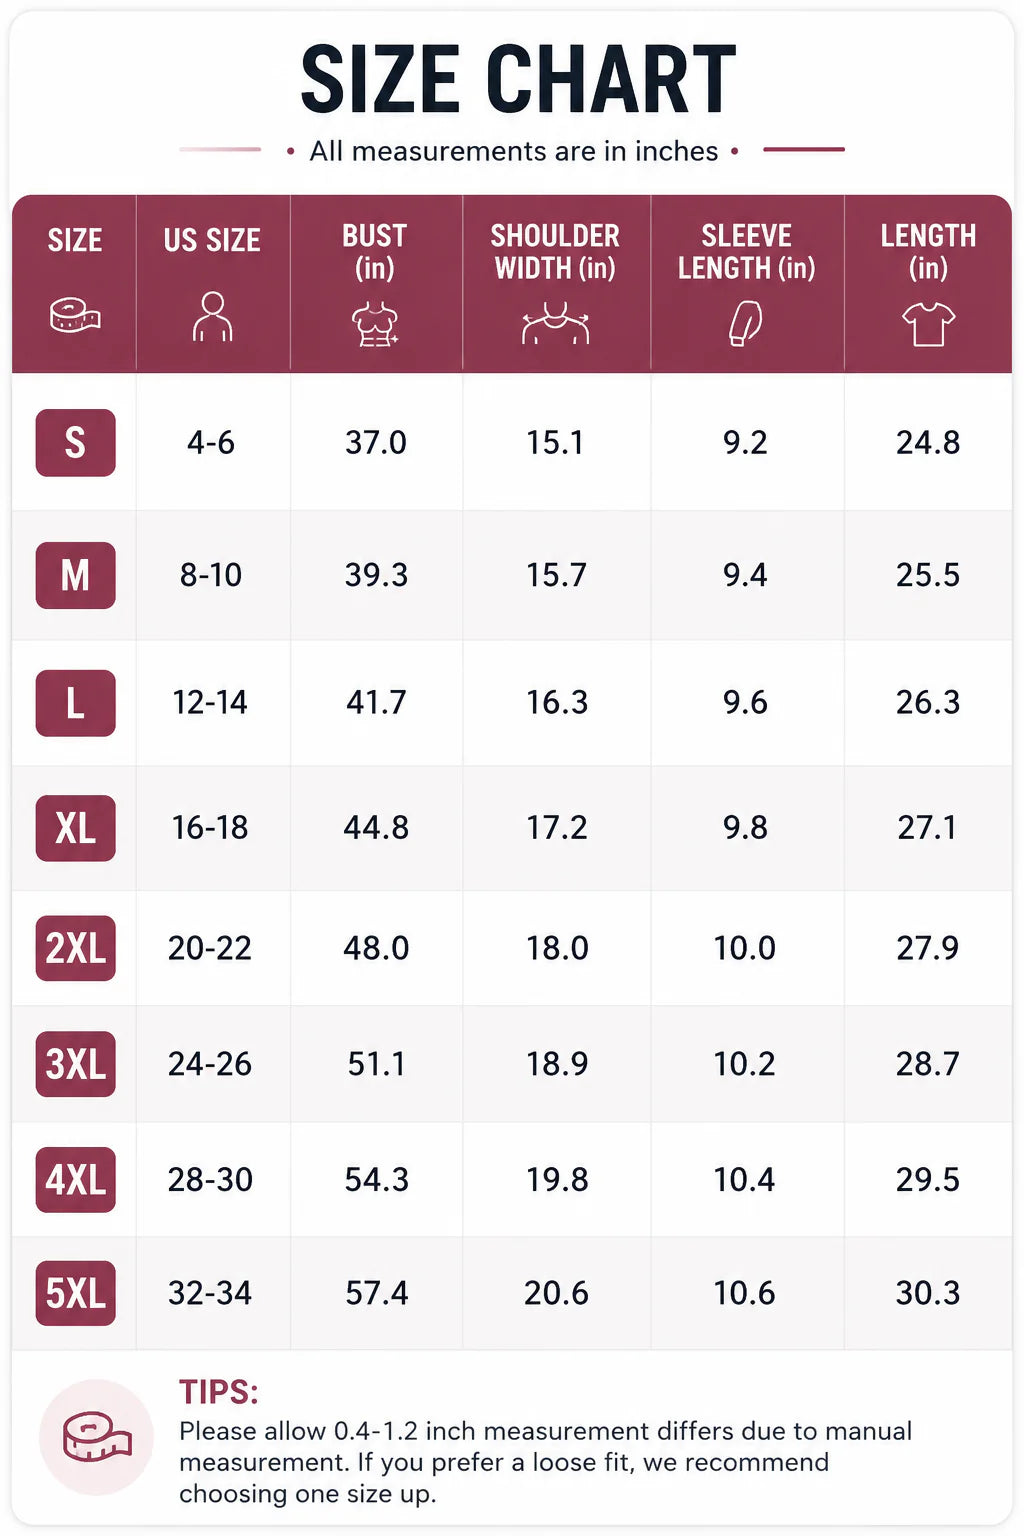1024x1536 pixels.
Task: Click the person icon under US SIZE
Action: click(x=212, y=317)
